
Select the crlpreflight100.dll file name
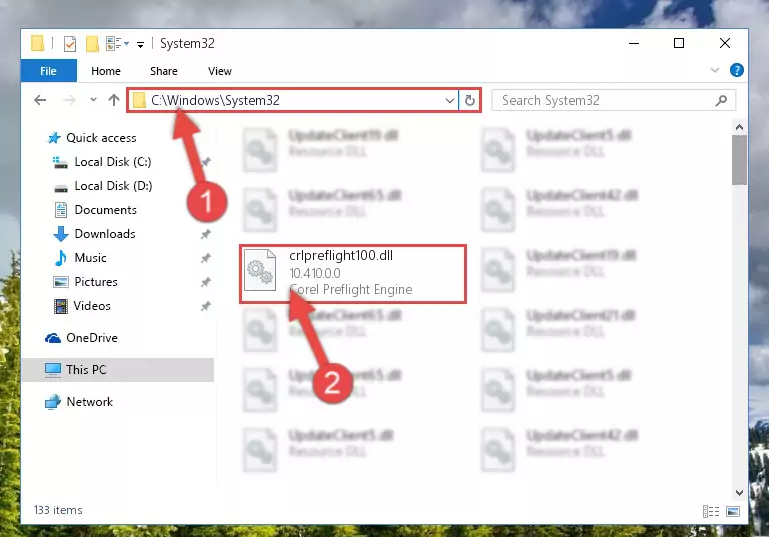(341, 256)
